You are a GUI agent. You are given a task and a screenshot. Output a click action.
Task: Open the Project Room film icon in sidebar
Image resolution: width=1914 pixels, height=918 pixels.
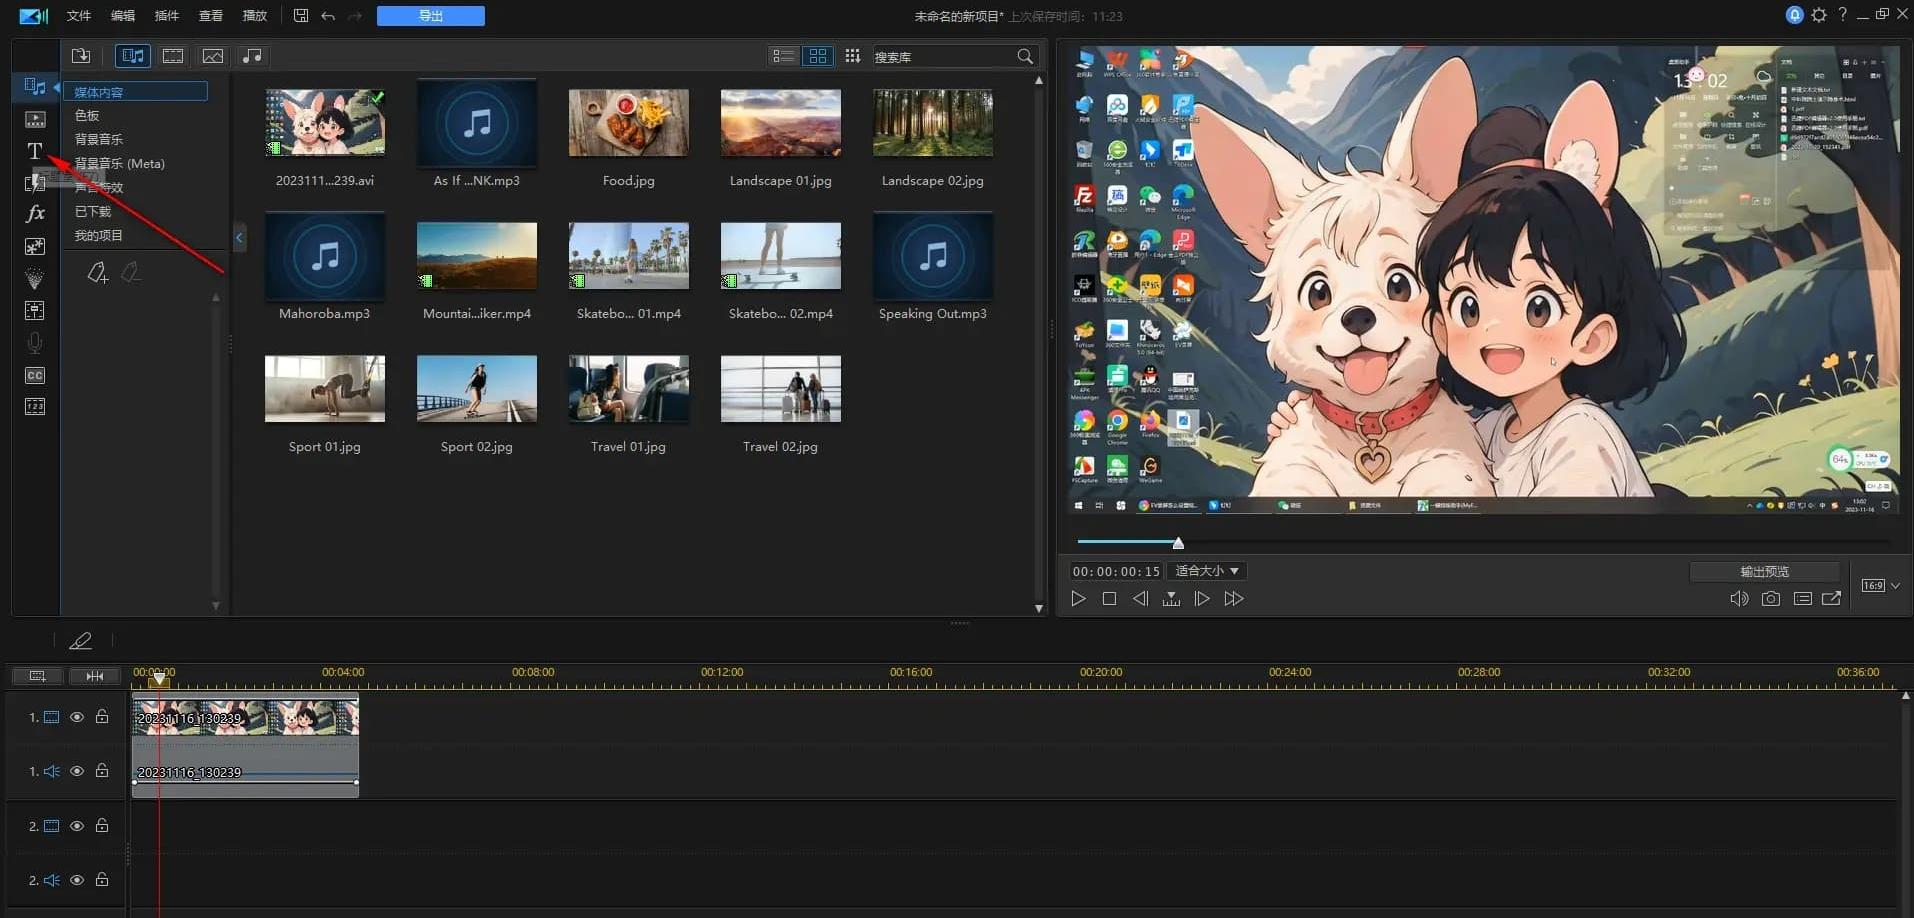(35, 119)
